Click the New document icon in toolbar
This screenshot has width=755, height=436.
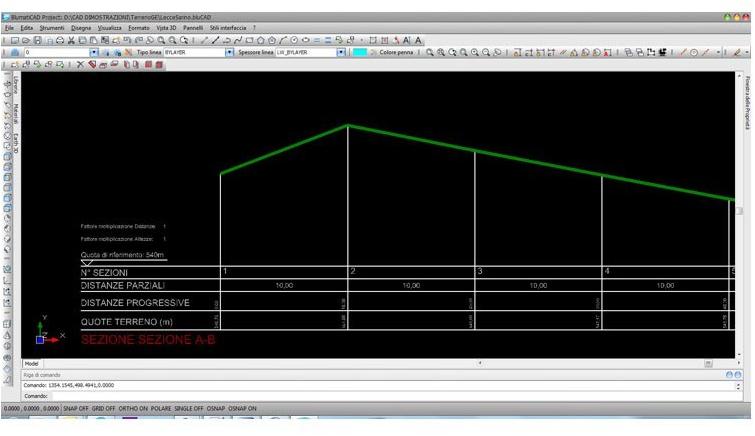15,40
